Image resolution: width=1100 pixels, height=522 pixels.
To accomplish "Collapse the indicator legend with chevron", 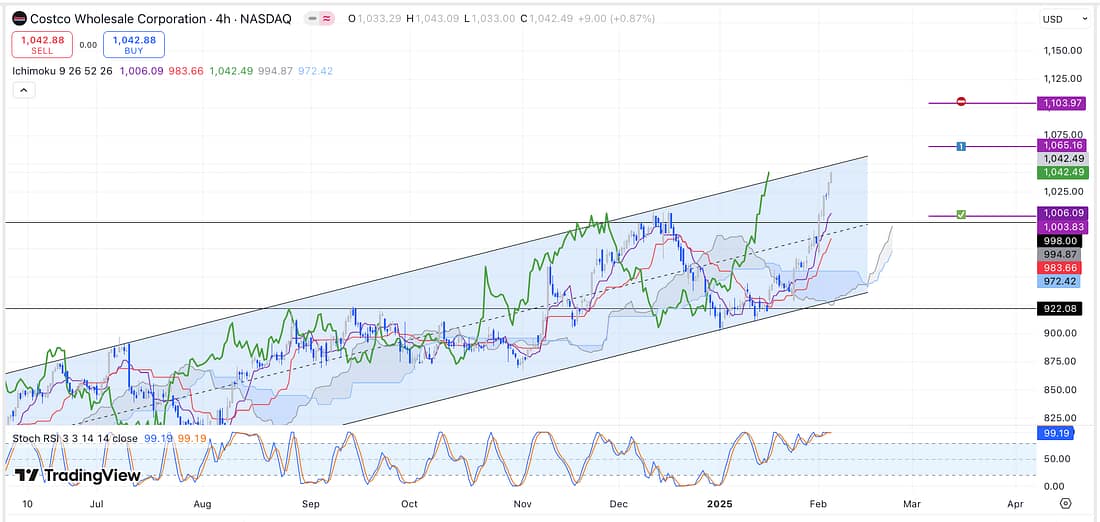I will click(x=23, y=90).
